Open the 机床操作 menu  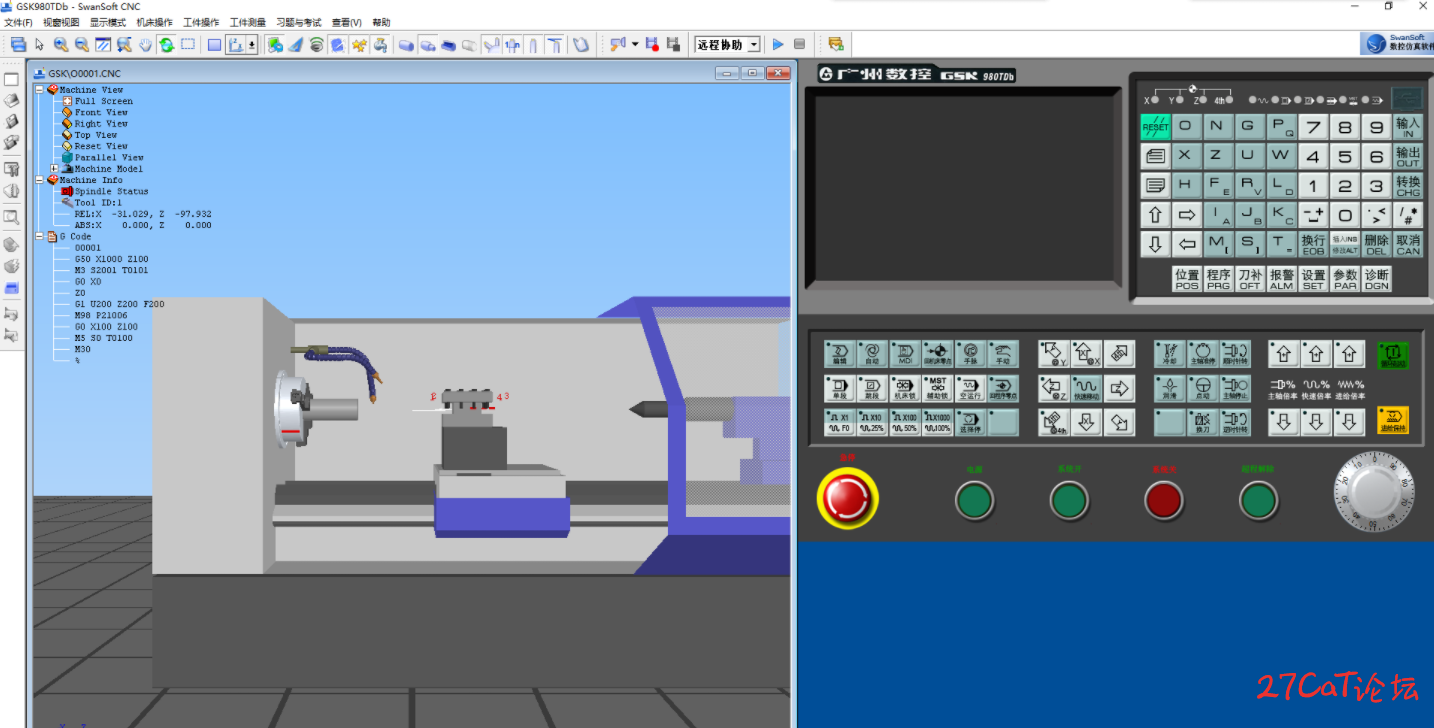[154, 22]
